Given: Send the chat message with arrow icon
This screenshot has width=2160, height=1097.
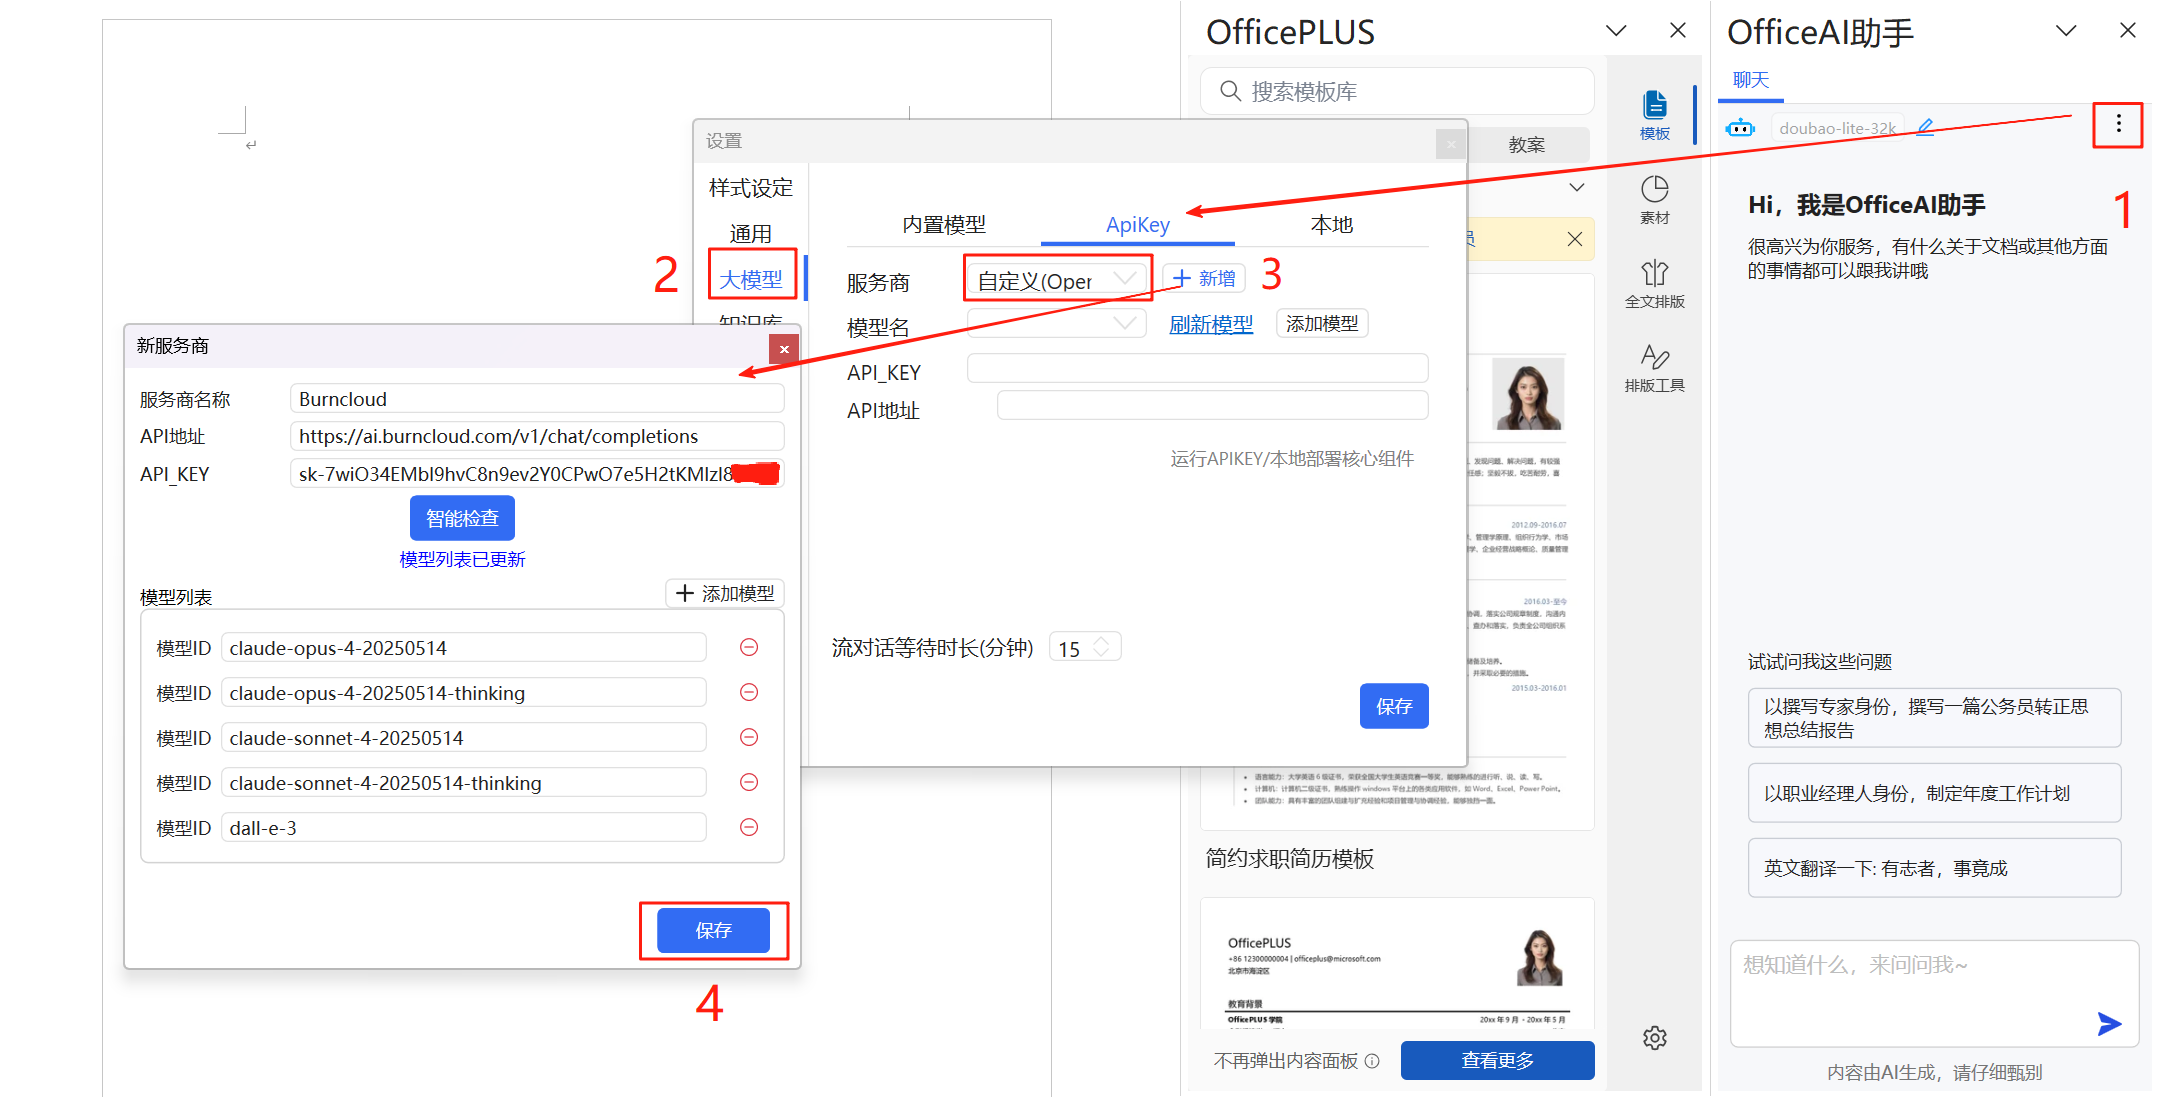Looking at the screenshot, I should coord(2109,1023).
